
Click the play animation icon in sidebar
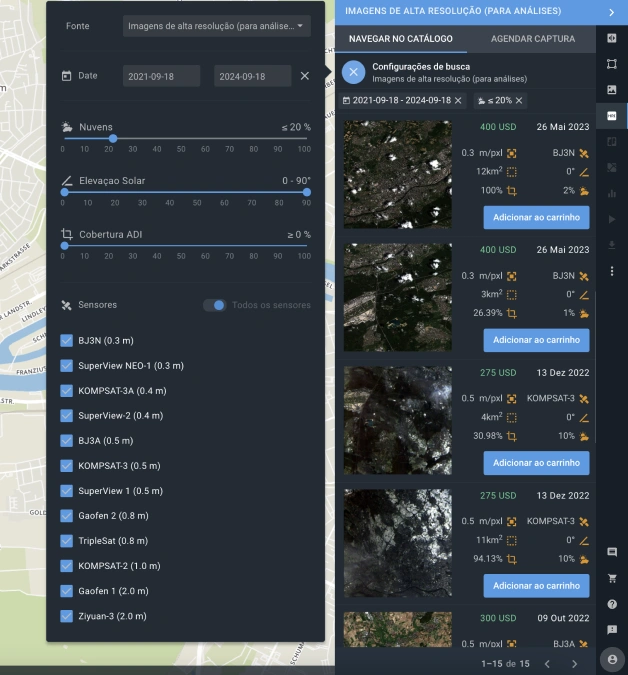[x=612, y=219]
